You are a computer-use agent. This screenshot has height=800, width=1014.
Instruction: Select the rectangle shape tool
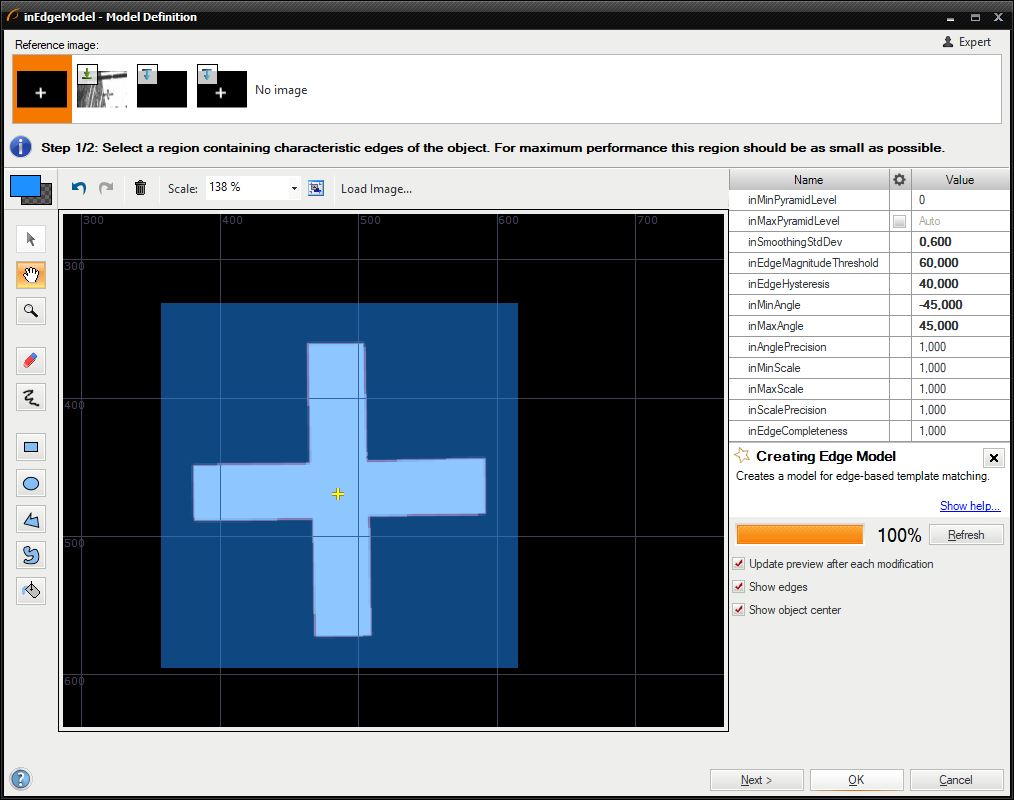click(x=31, y=447)
